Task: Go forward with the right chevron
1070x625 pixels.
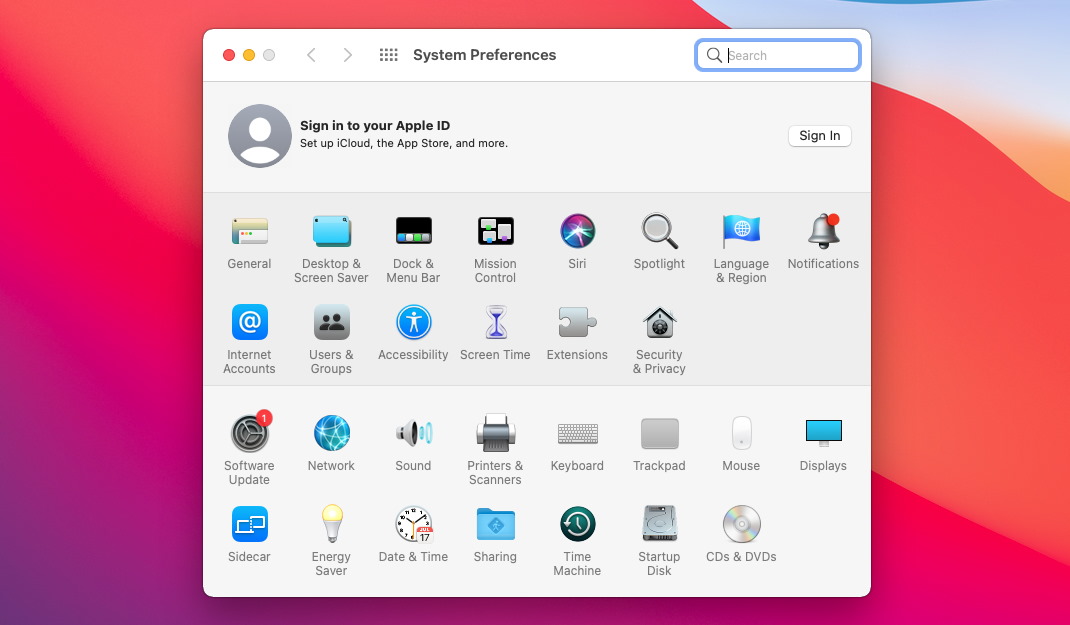Action: [x=348, y=55]
